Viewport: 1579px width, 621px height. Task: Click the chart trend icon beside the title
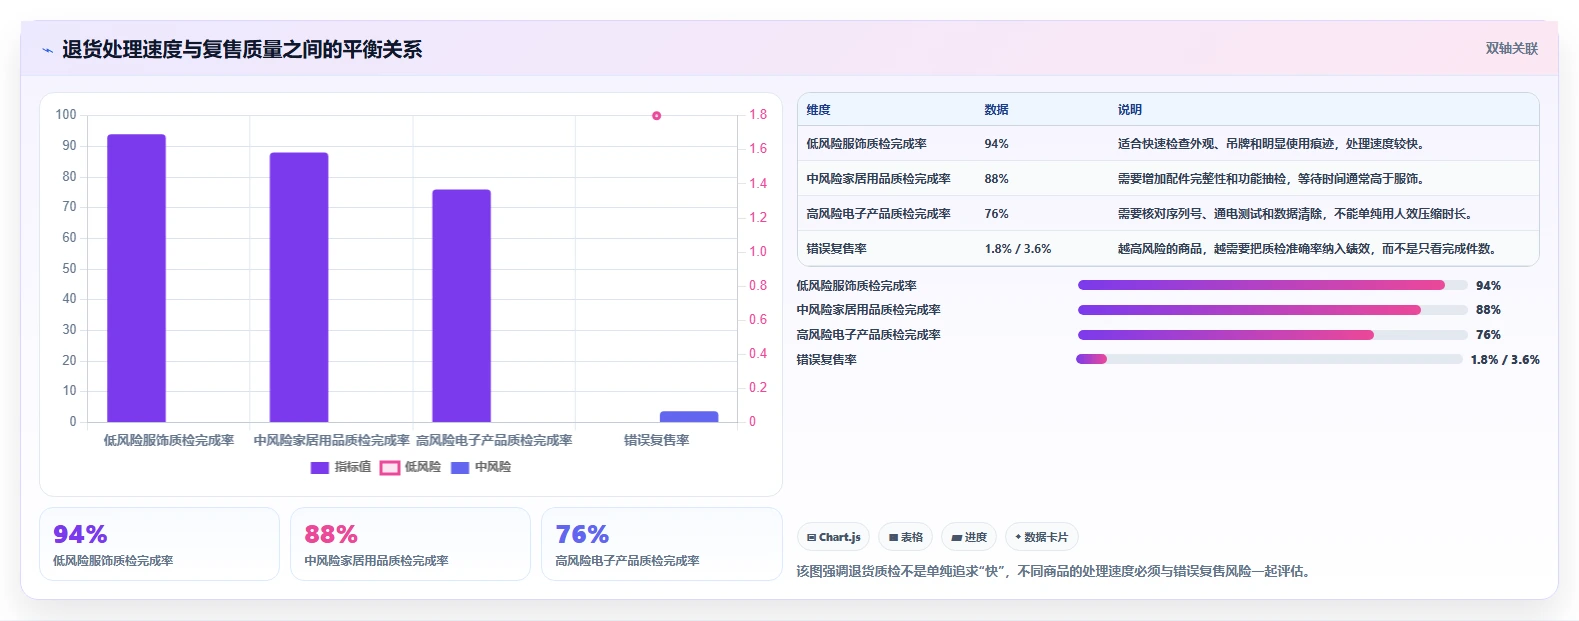(x=47, y=50)
